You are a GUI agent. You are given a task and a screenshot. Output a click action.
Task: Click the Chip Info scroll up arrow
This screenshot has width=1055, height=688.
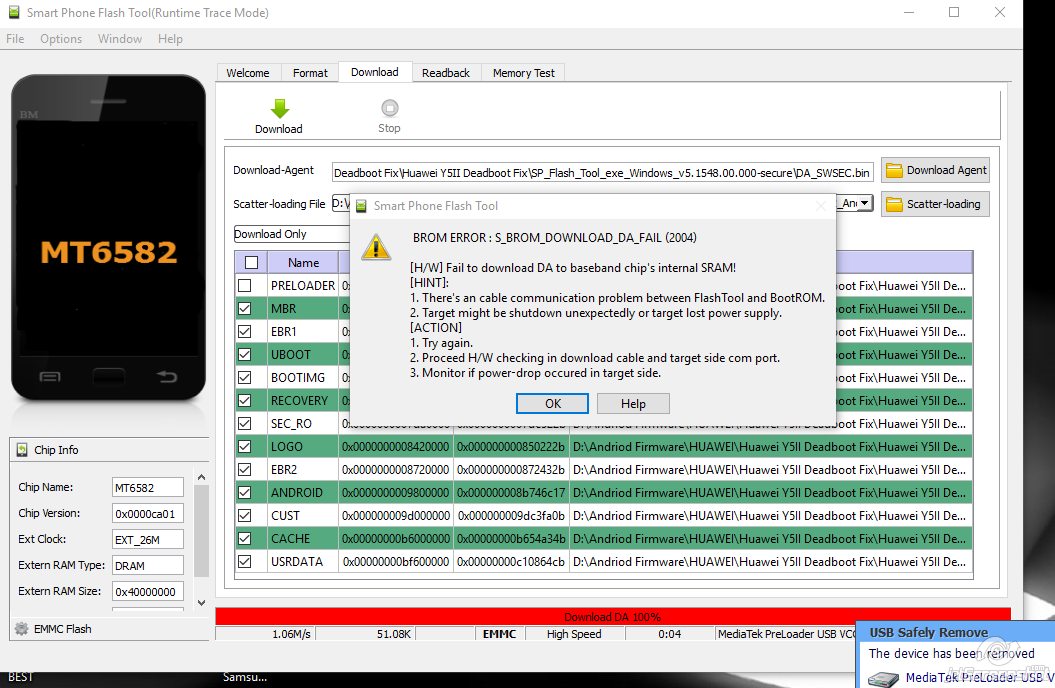(201, 477)
